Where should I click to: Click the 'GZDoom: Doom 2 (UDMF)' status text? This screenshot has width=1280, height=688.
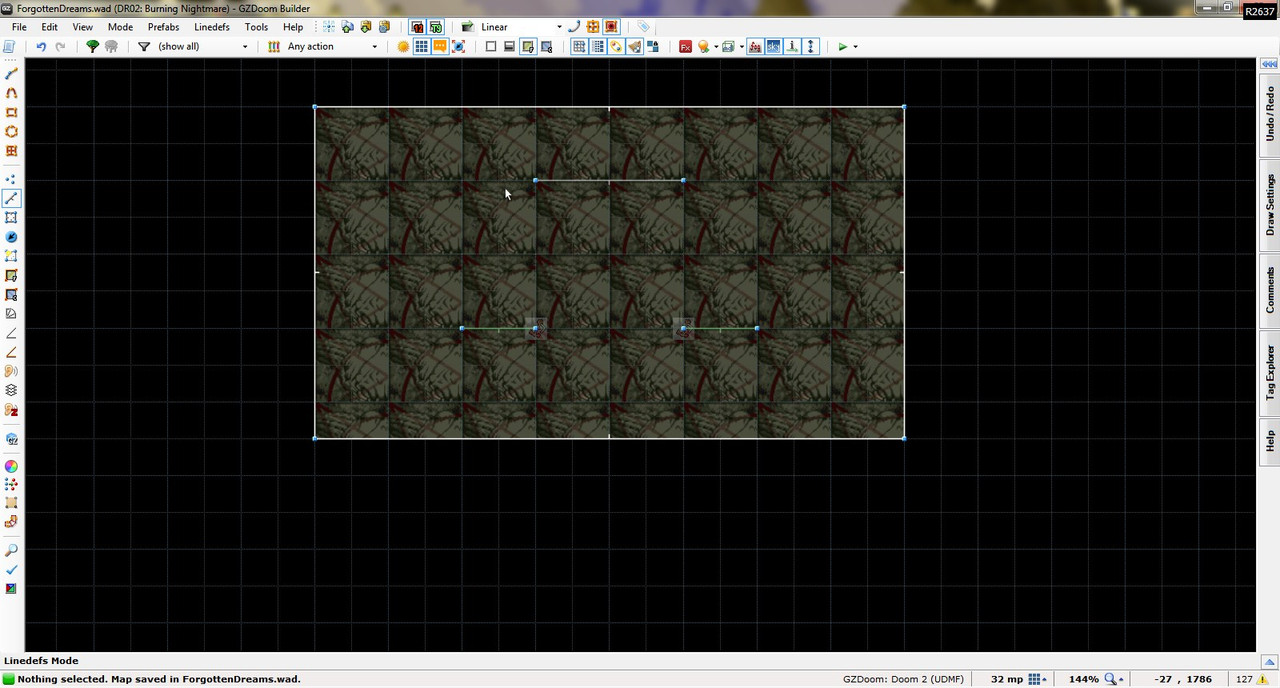pyautogui.click(x=903, y=679)
